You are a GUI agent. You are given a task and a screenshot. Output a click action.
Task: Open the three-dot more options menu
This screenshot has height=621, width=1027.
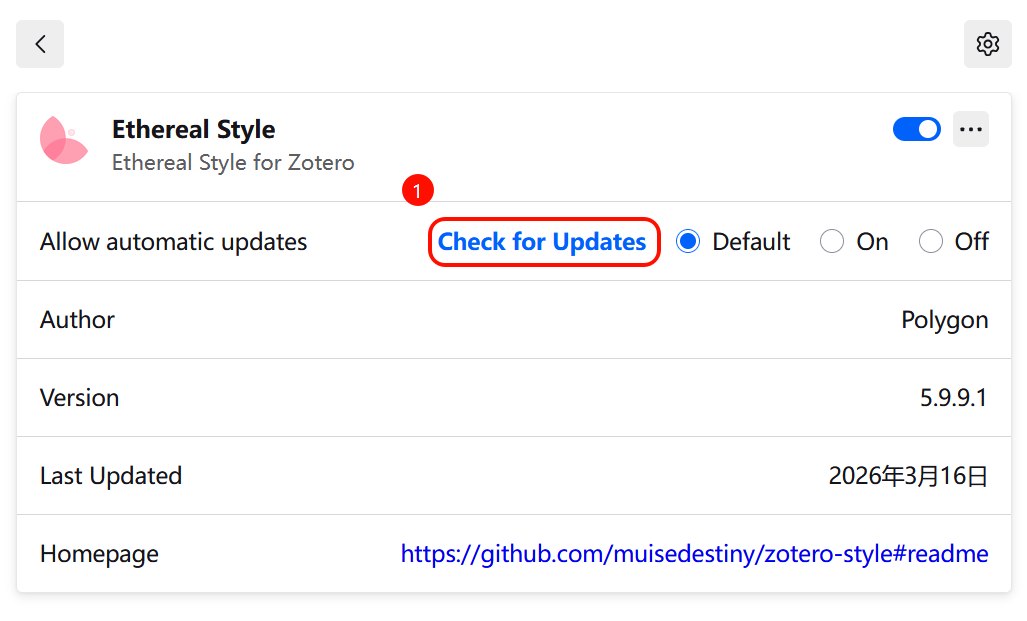(x=971, y=129)
